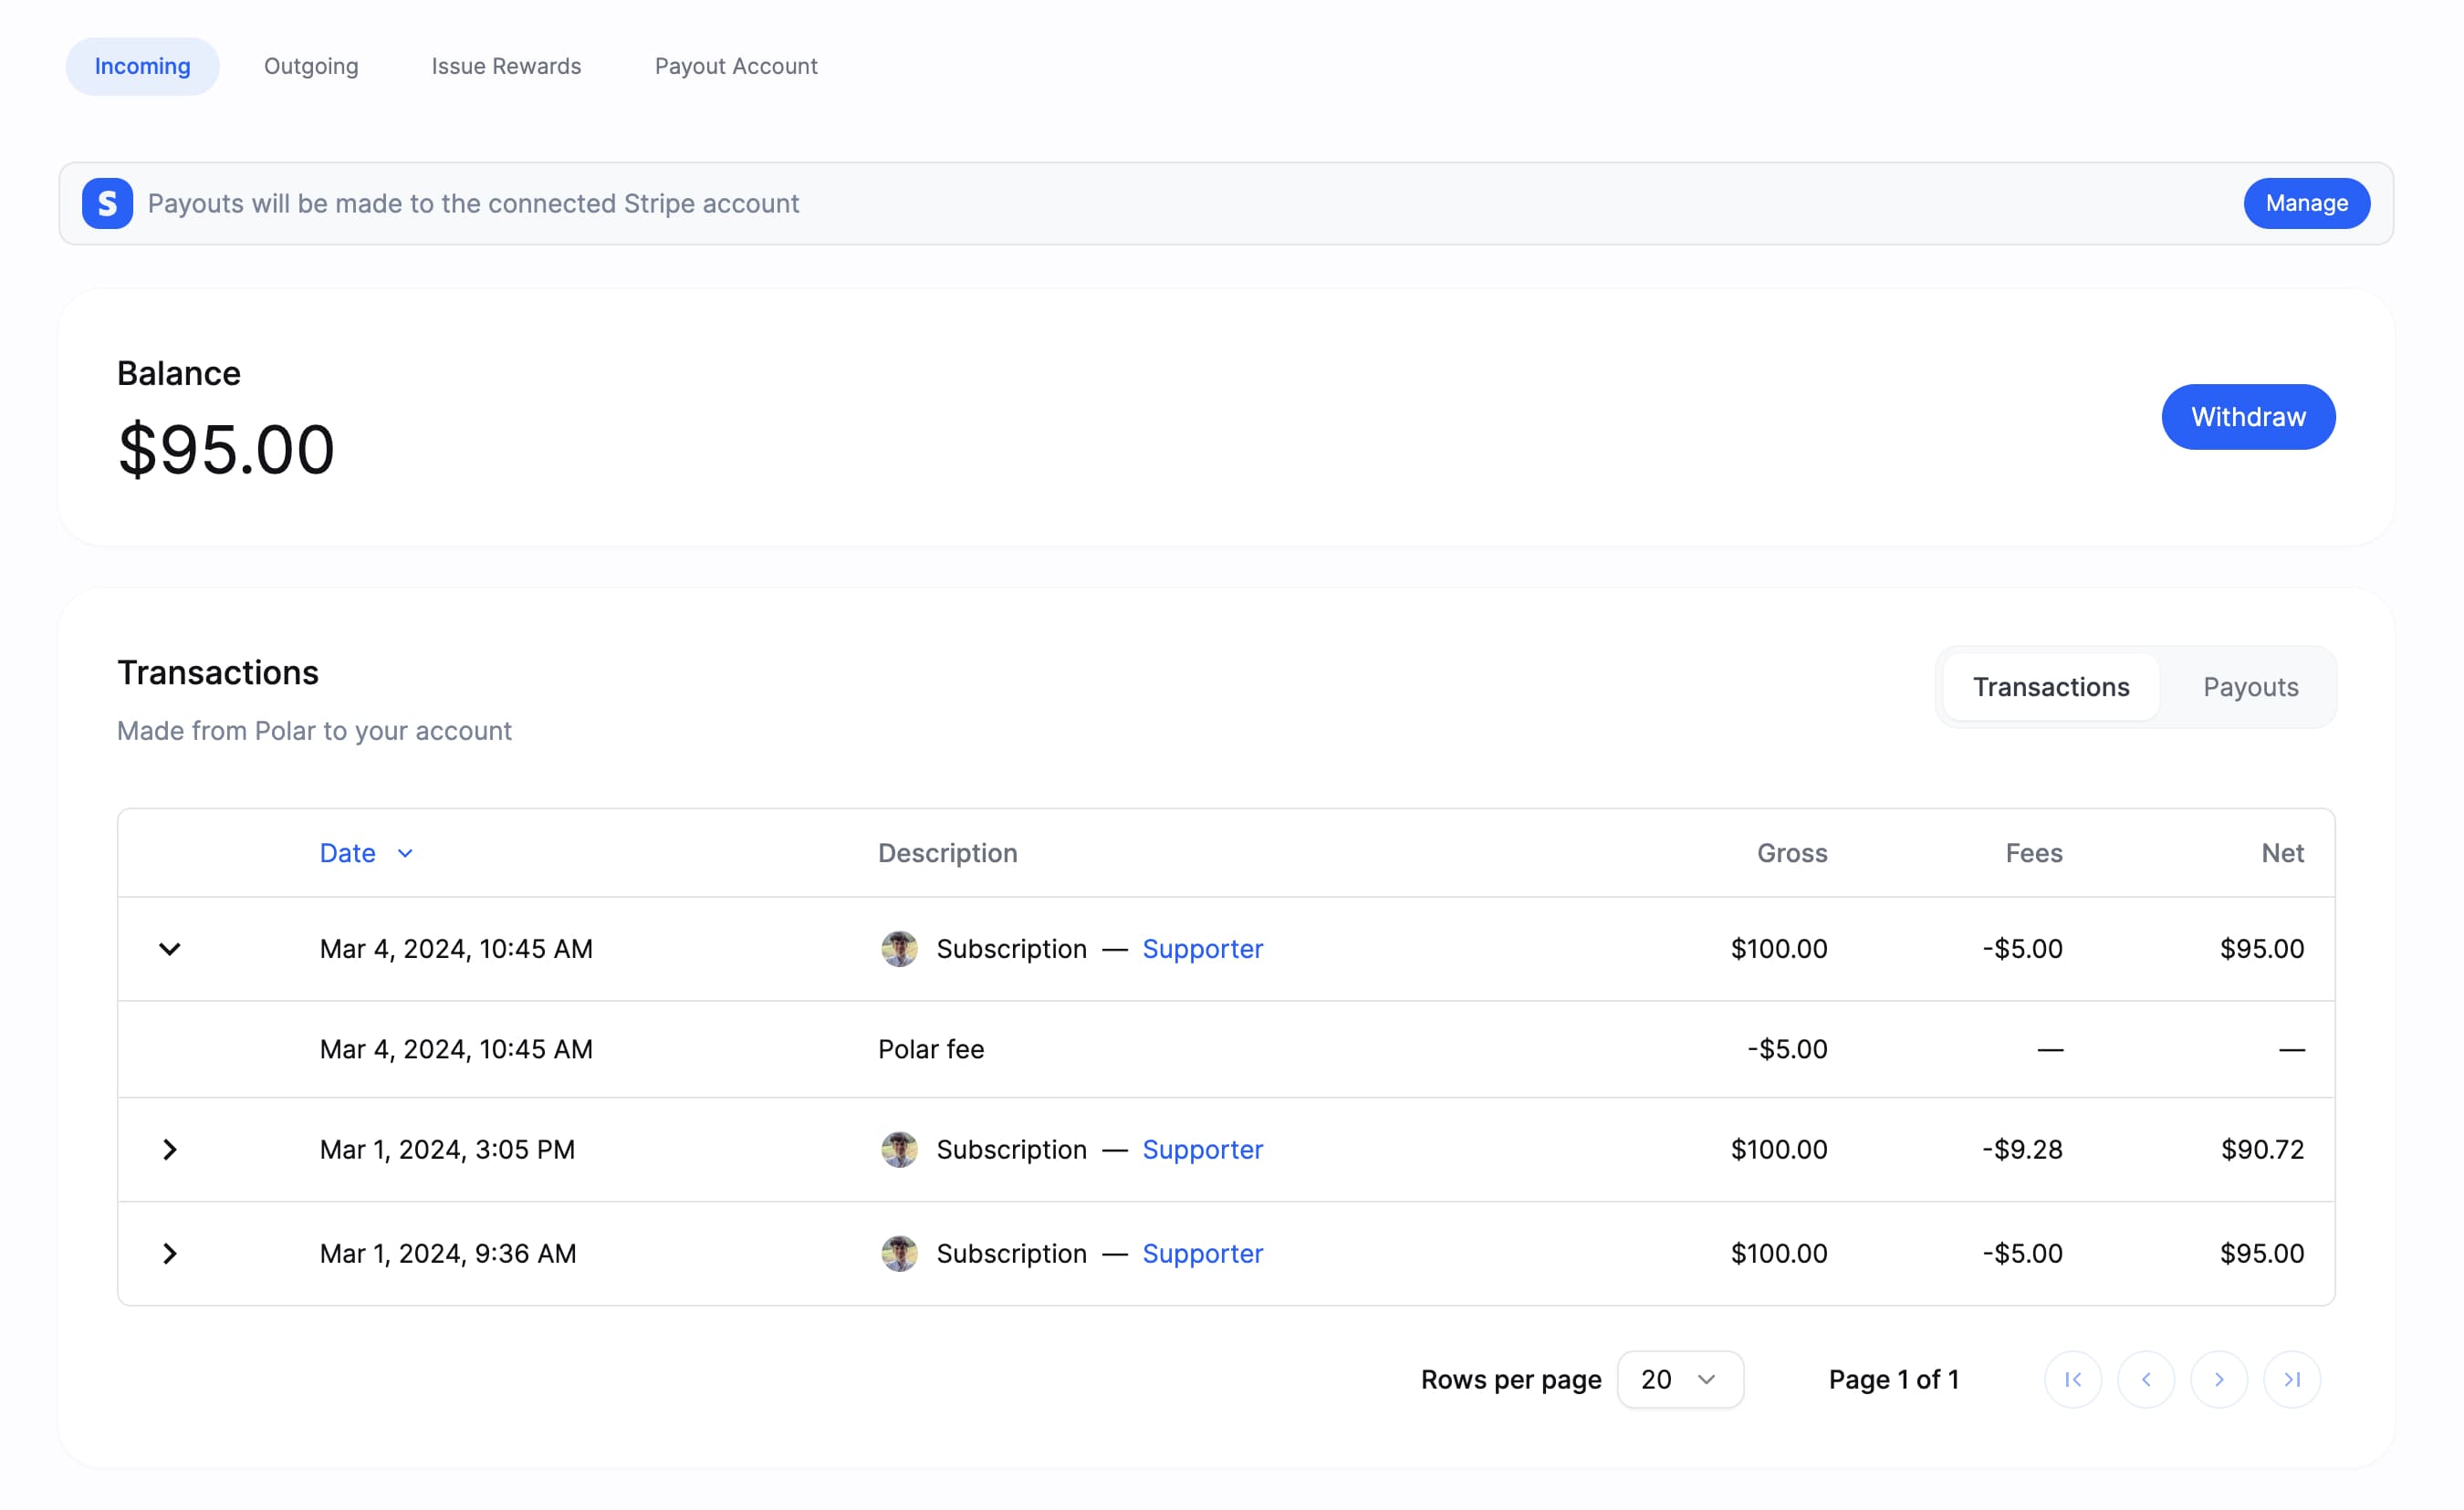
Task: Click the Supporter profile icon in third row
Action: [x=898, y=1150]
